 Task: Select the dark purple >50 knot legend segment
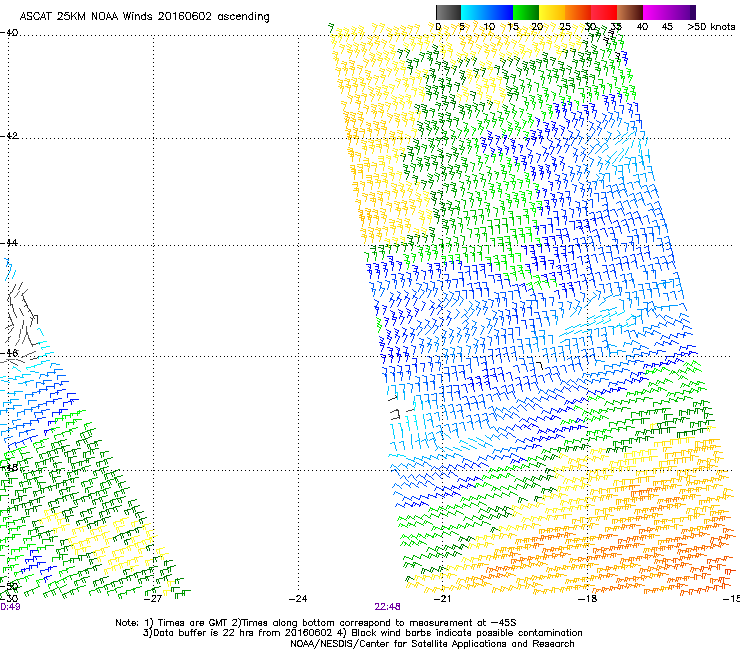(693, 12)
